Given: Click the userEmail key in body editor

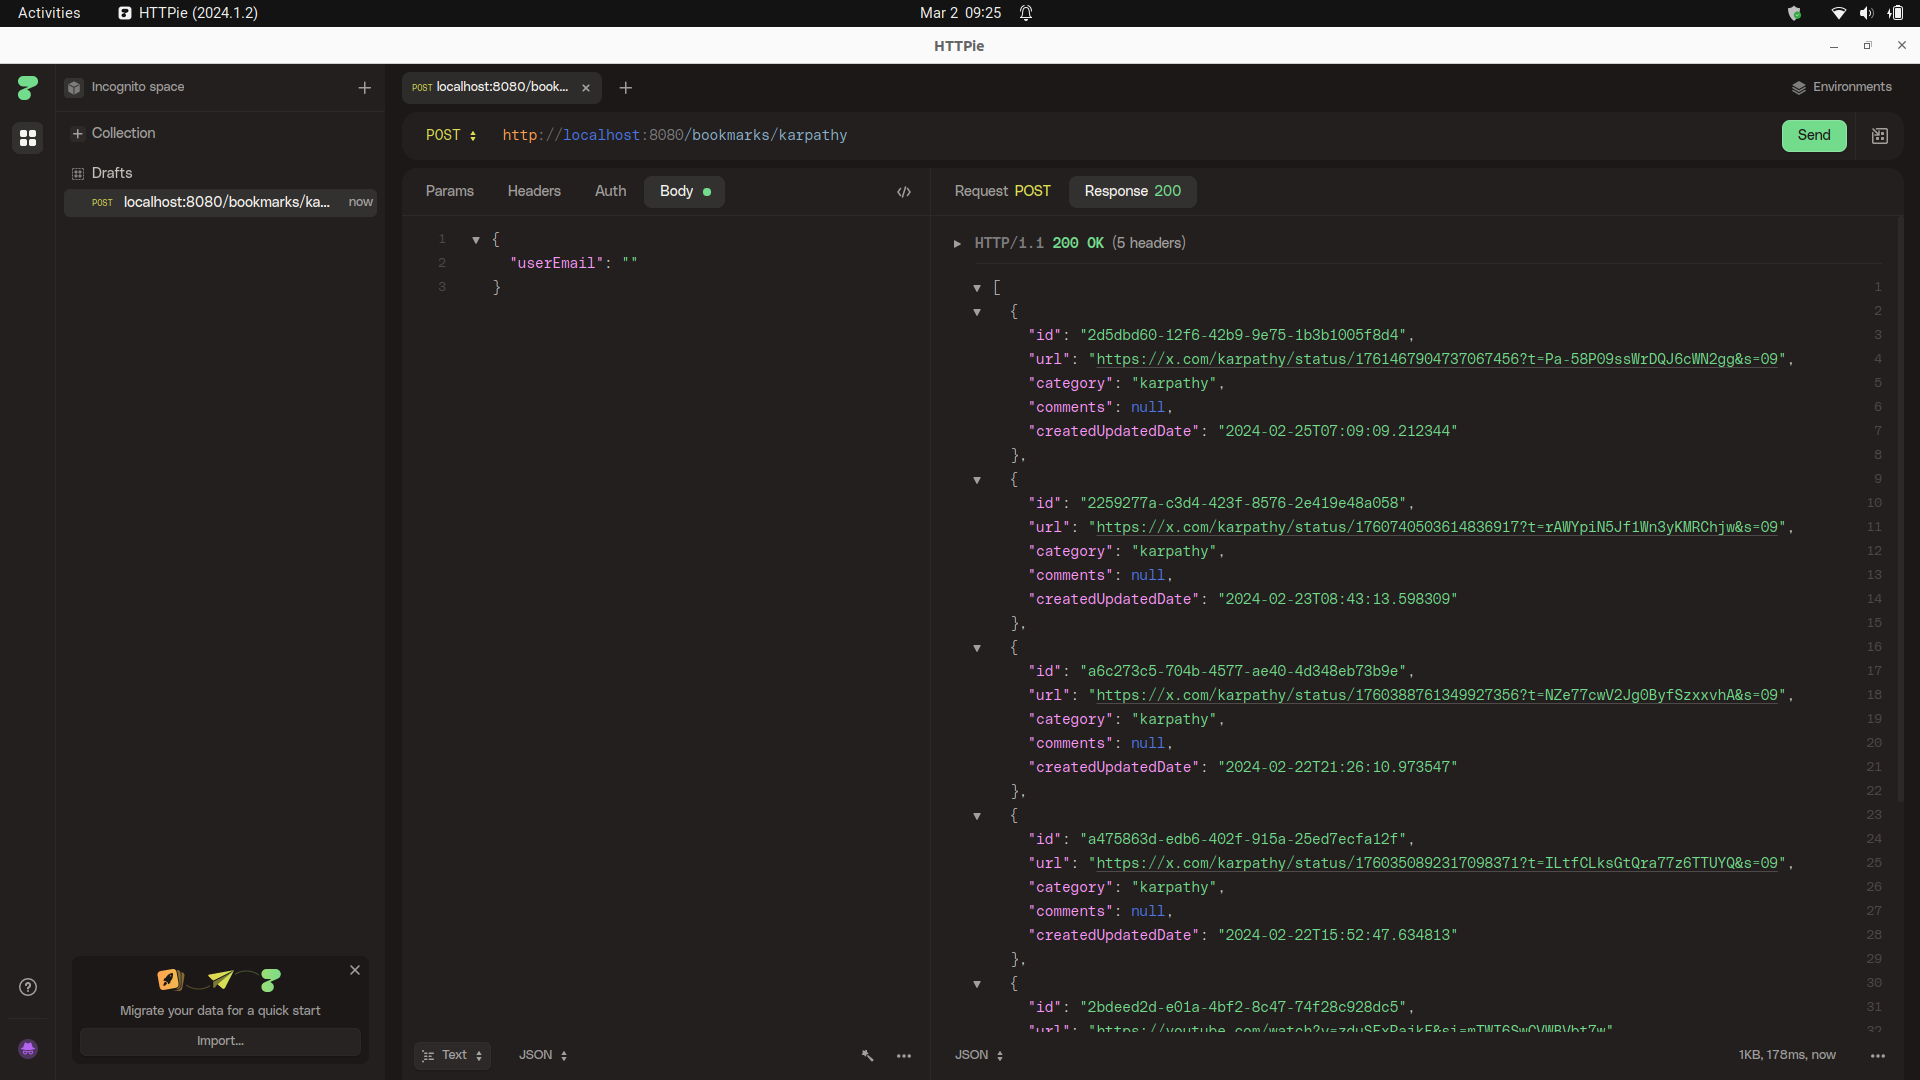Looking at the screenshot, I should click(557, 264).
